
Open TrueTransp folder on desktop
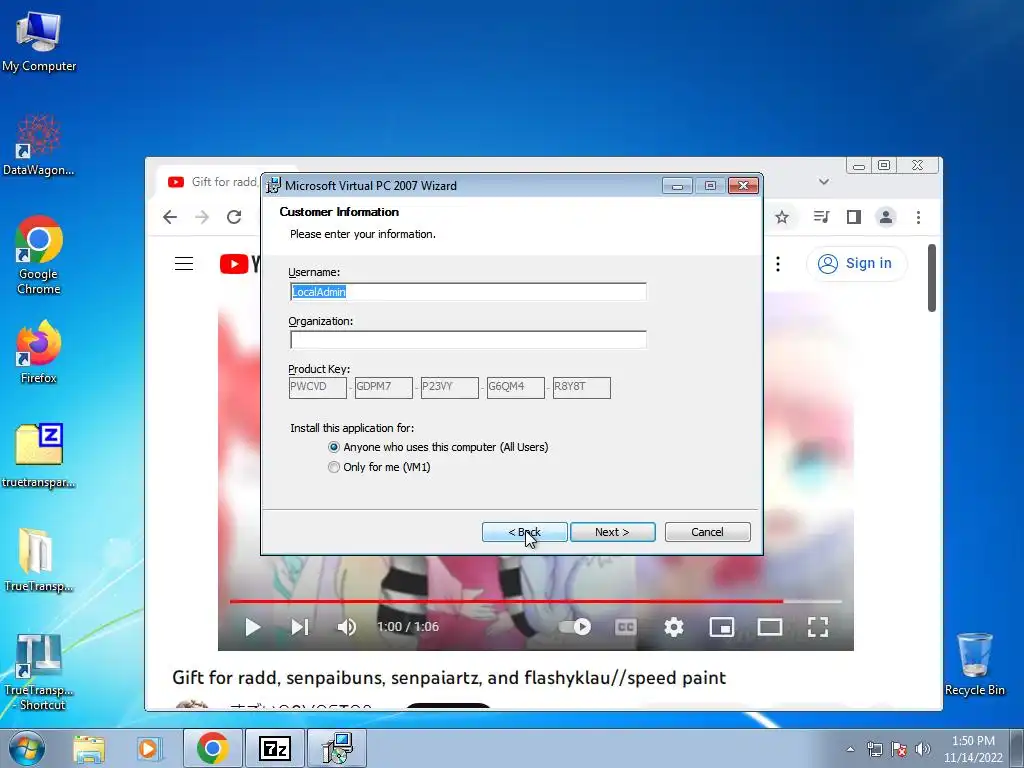(39, 560)
